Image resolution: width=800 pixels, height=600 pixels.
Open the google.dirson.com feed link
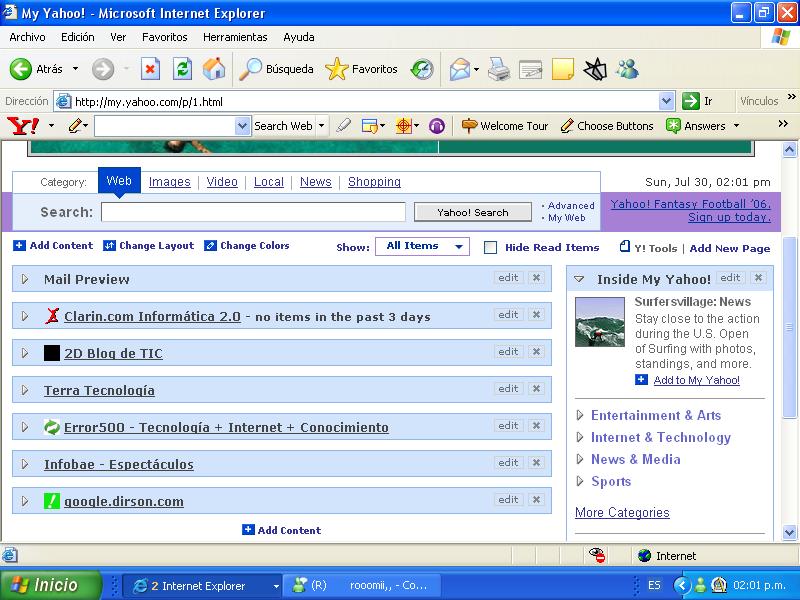click(x=123, y=502)
